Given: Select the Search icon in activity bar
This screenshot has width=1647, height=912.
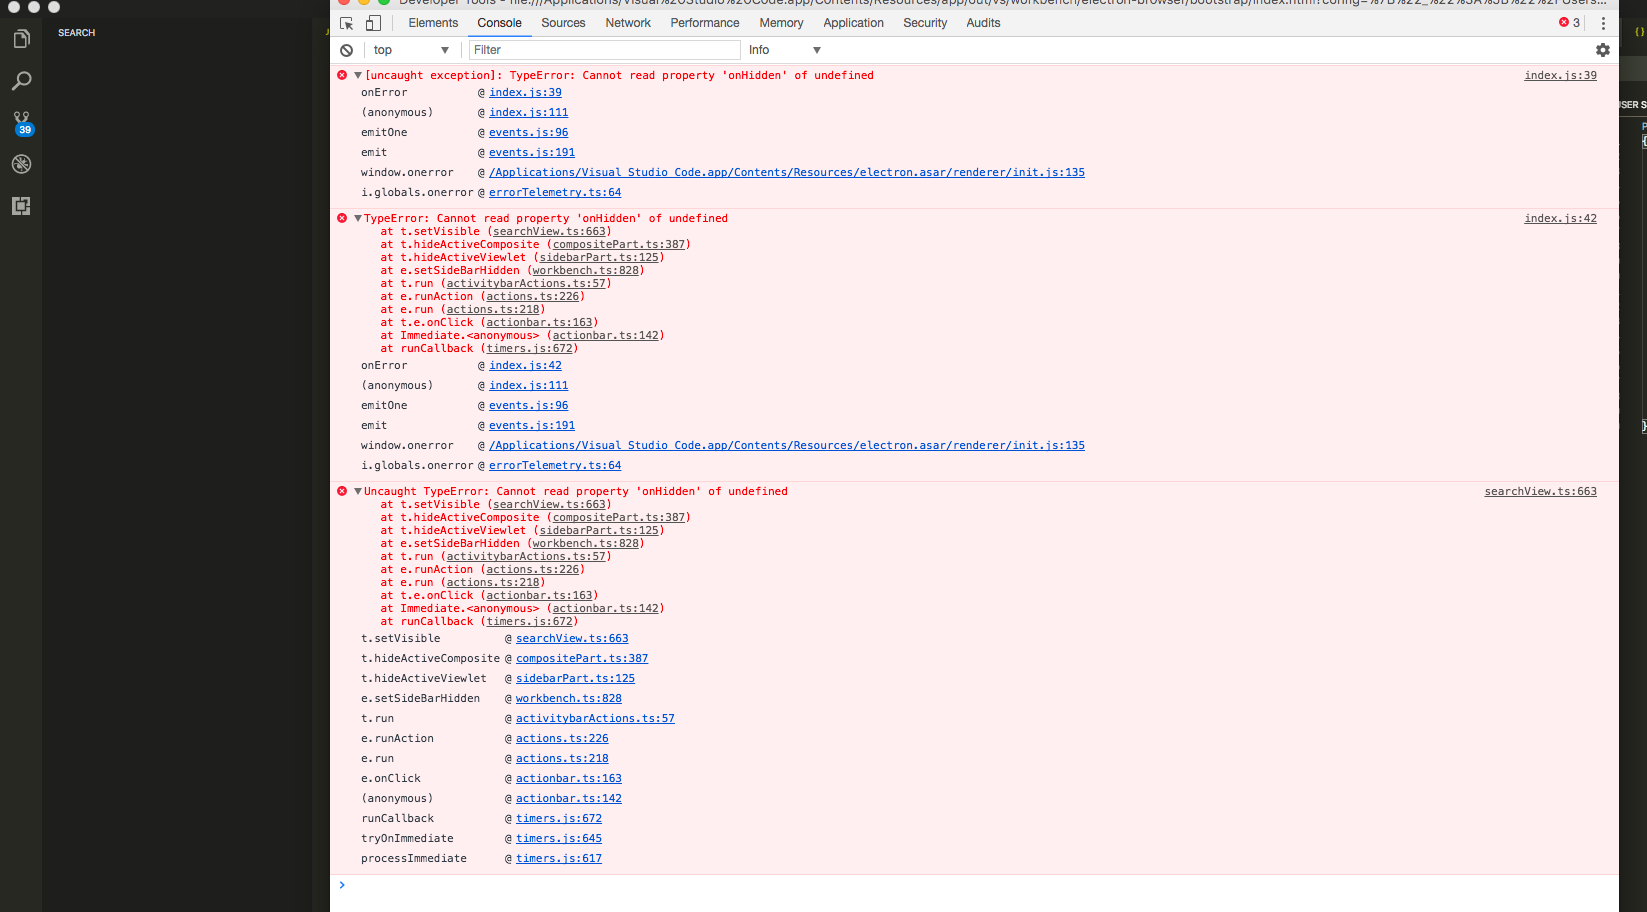Looking at the screenshot, I should coord(21,80).
